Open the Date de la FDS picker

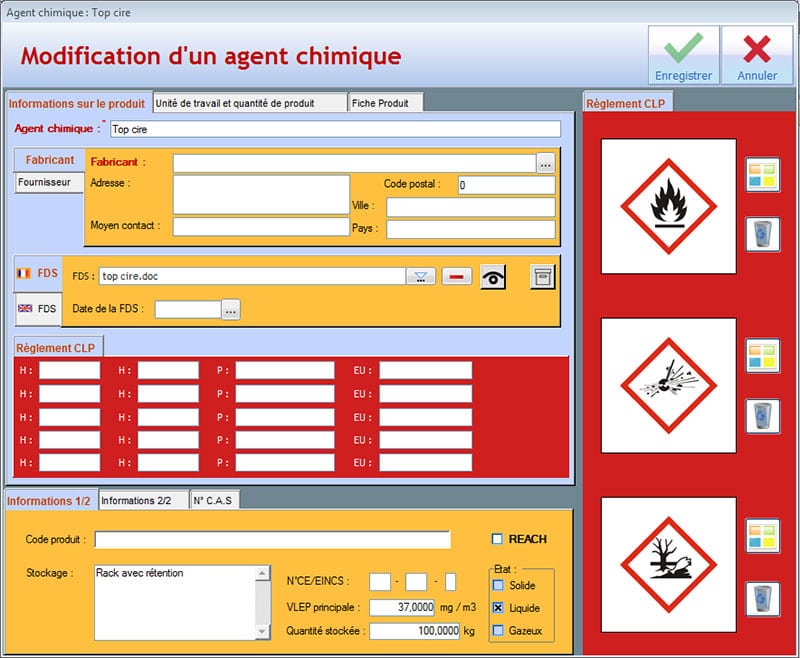[230, 309]
